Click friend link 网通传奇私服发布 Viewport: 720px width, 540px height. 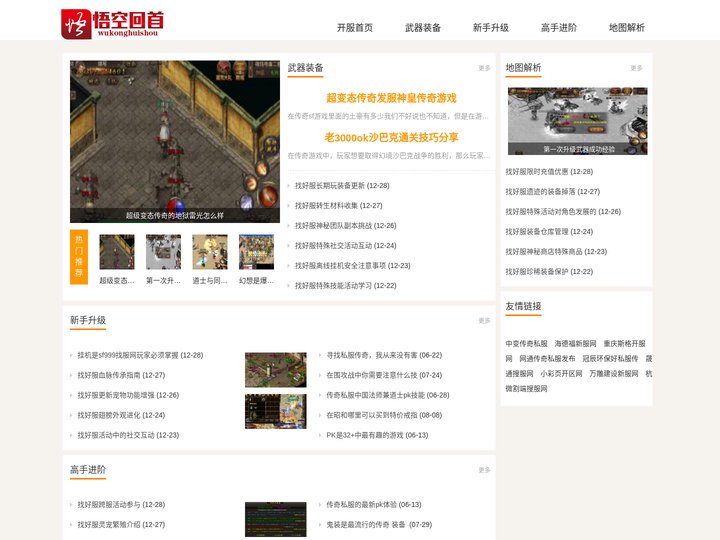pyautogui.click(x=547, y=359)
